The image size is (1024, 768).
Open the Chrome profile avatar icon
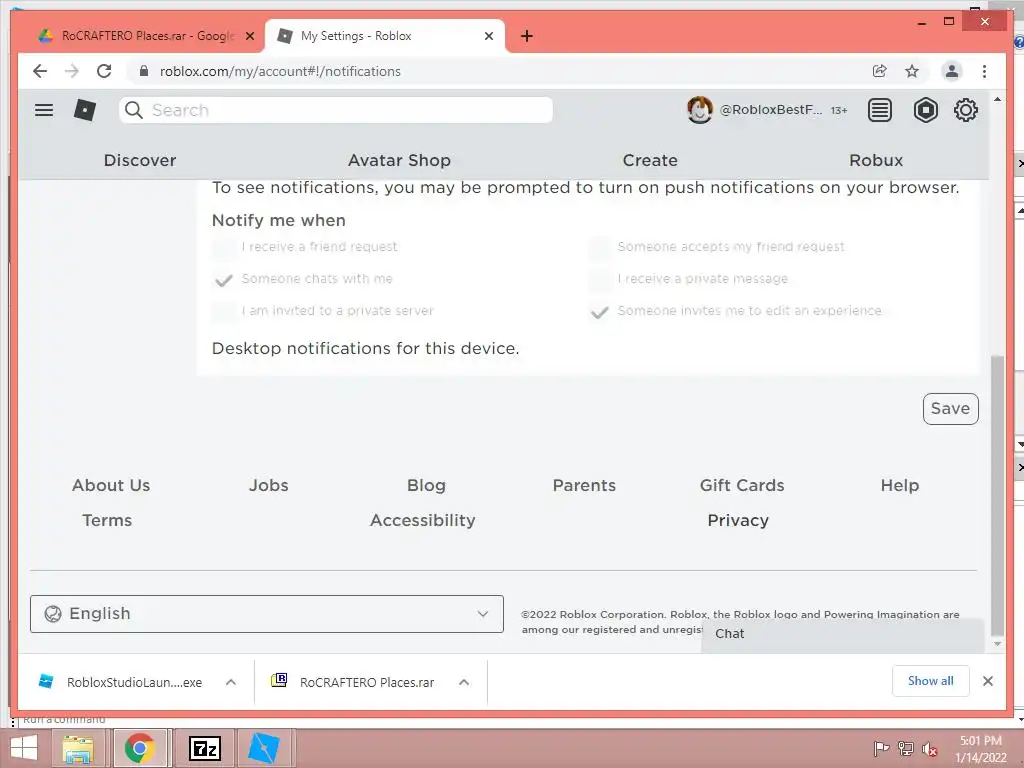(x=952, y=71)
